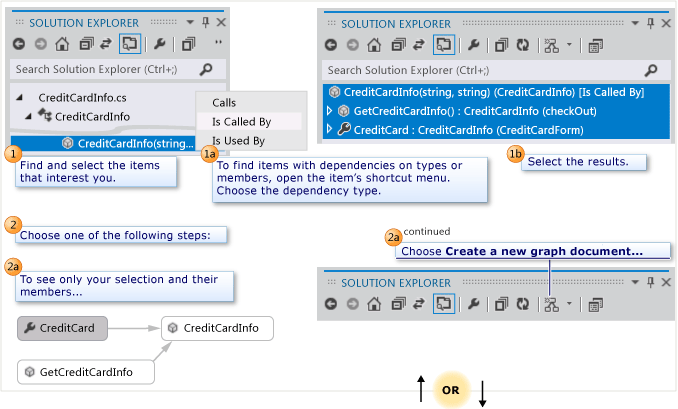Click magnifier icon in CreditCardInfo.cs panel search
Image resolution: width=678 pixels, height=409 pixels.
(206, 69)
